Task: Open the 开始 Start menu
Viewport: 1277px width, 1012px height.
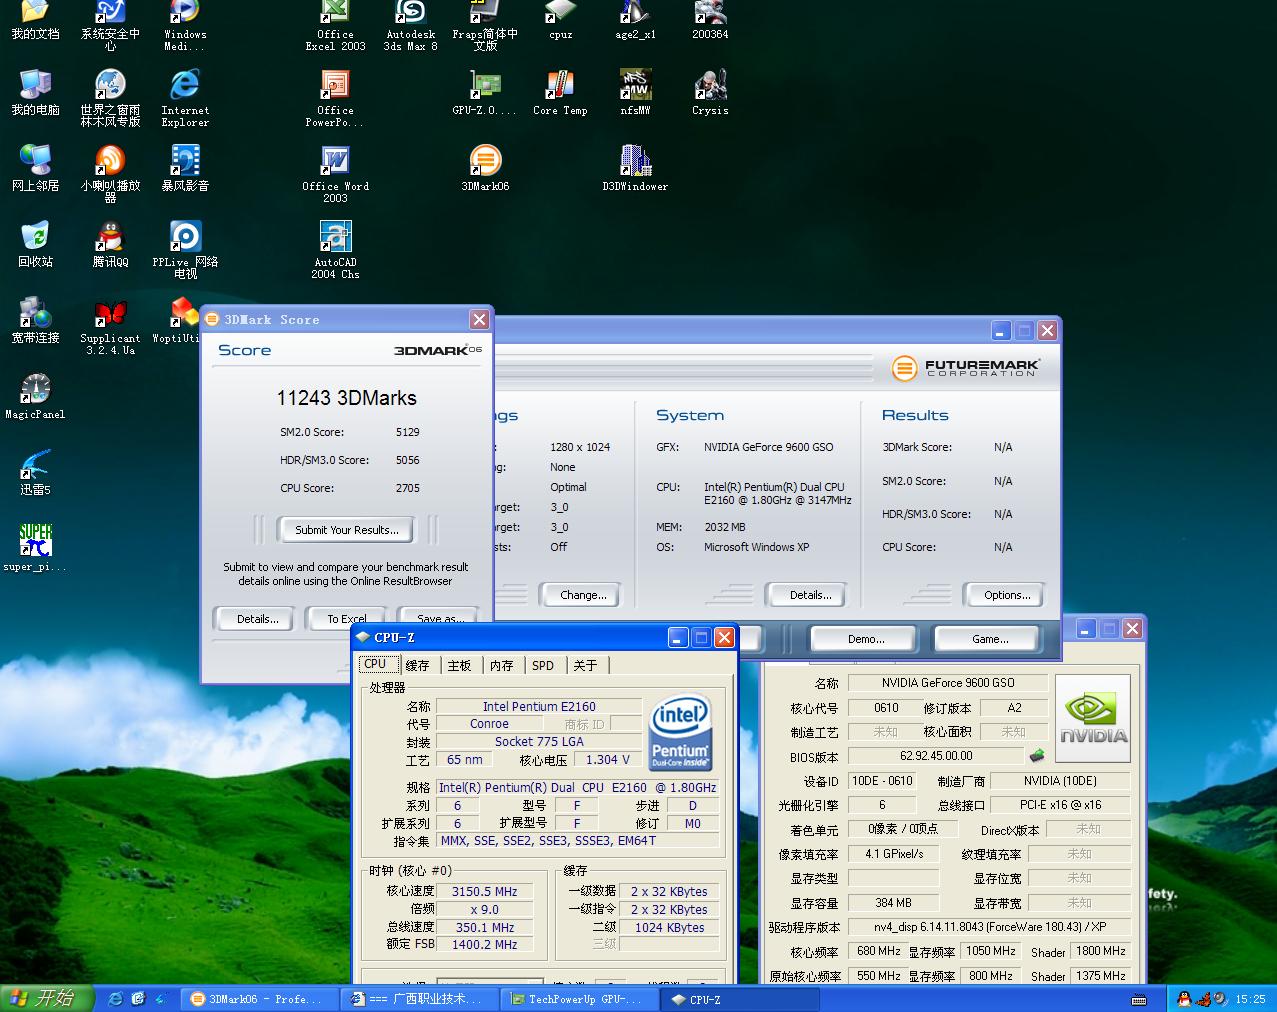Action: (47, 998)
